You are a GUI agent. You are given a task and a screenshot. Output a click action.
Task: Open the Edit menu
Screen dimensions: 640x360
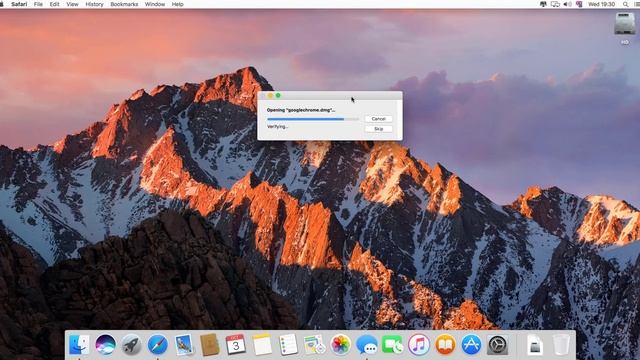point(54,4)
